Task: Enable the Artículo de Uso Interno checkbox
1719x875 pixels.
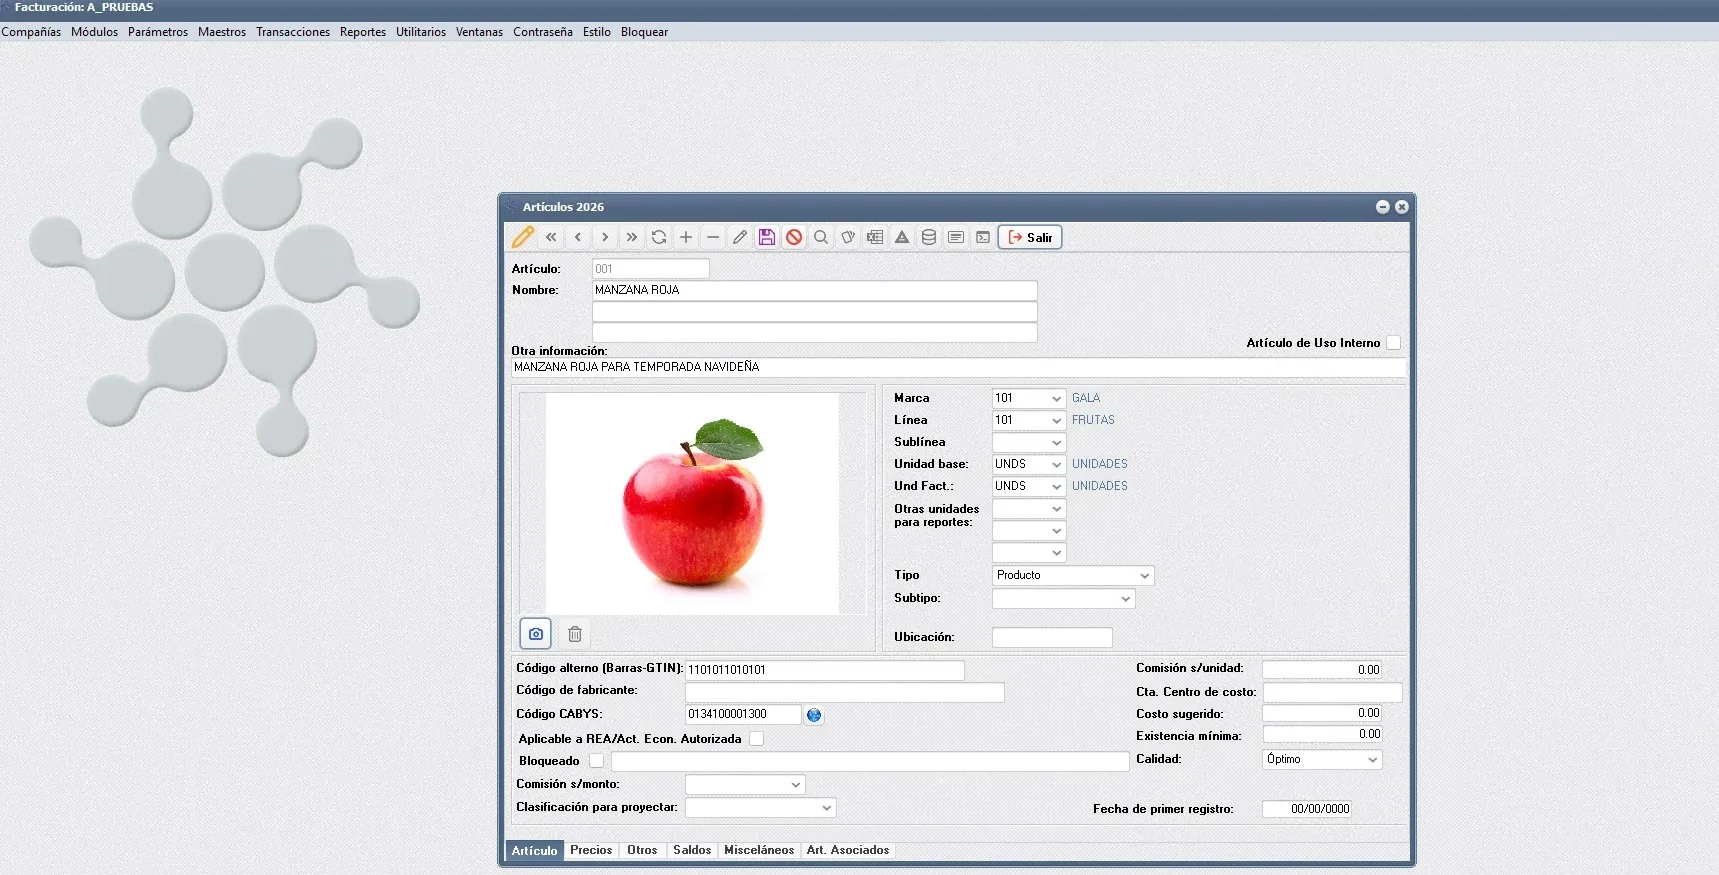Action: pos(1393,343)
